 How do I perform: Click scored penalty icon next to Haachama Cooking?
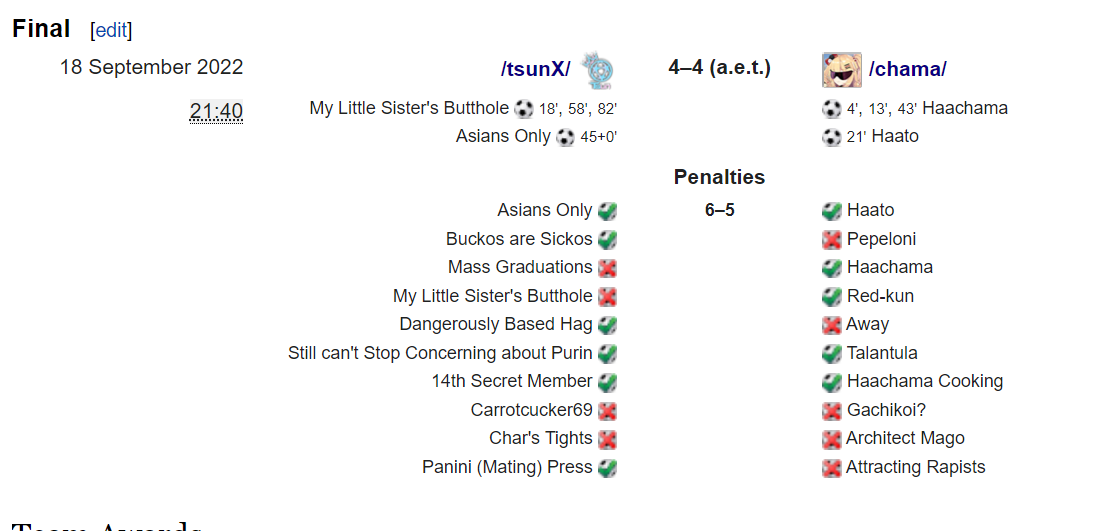point(831,382)
